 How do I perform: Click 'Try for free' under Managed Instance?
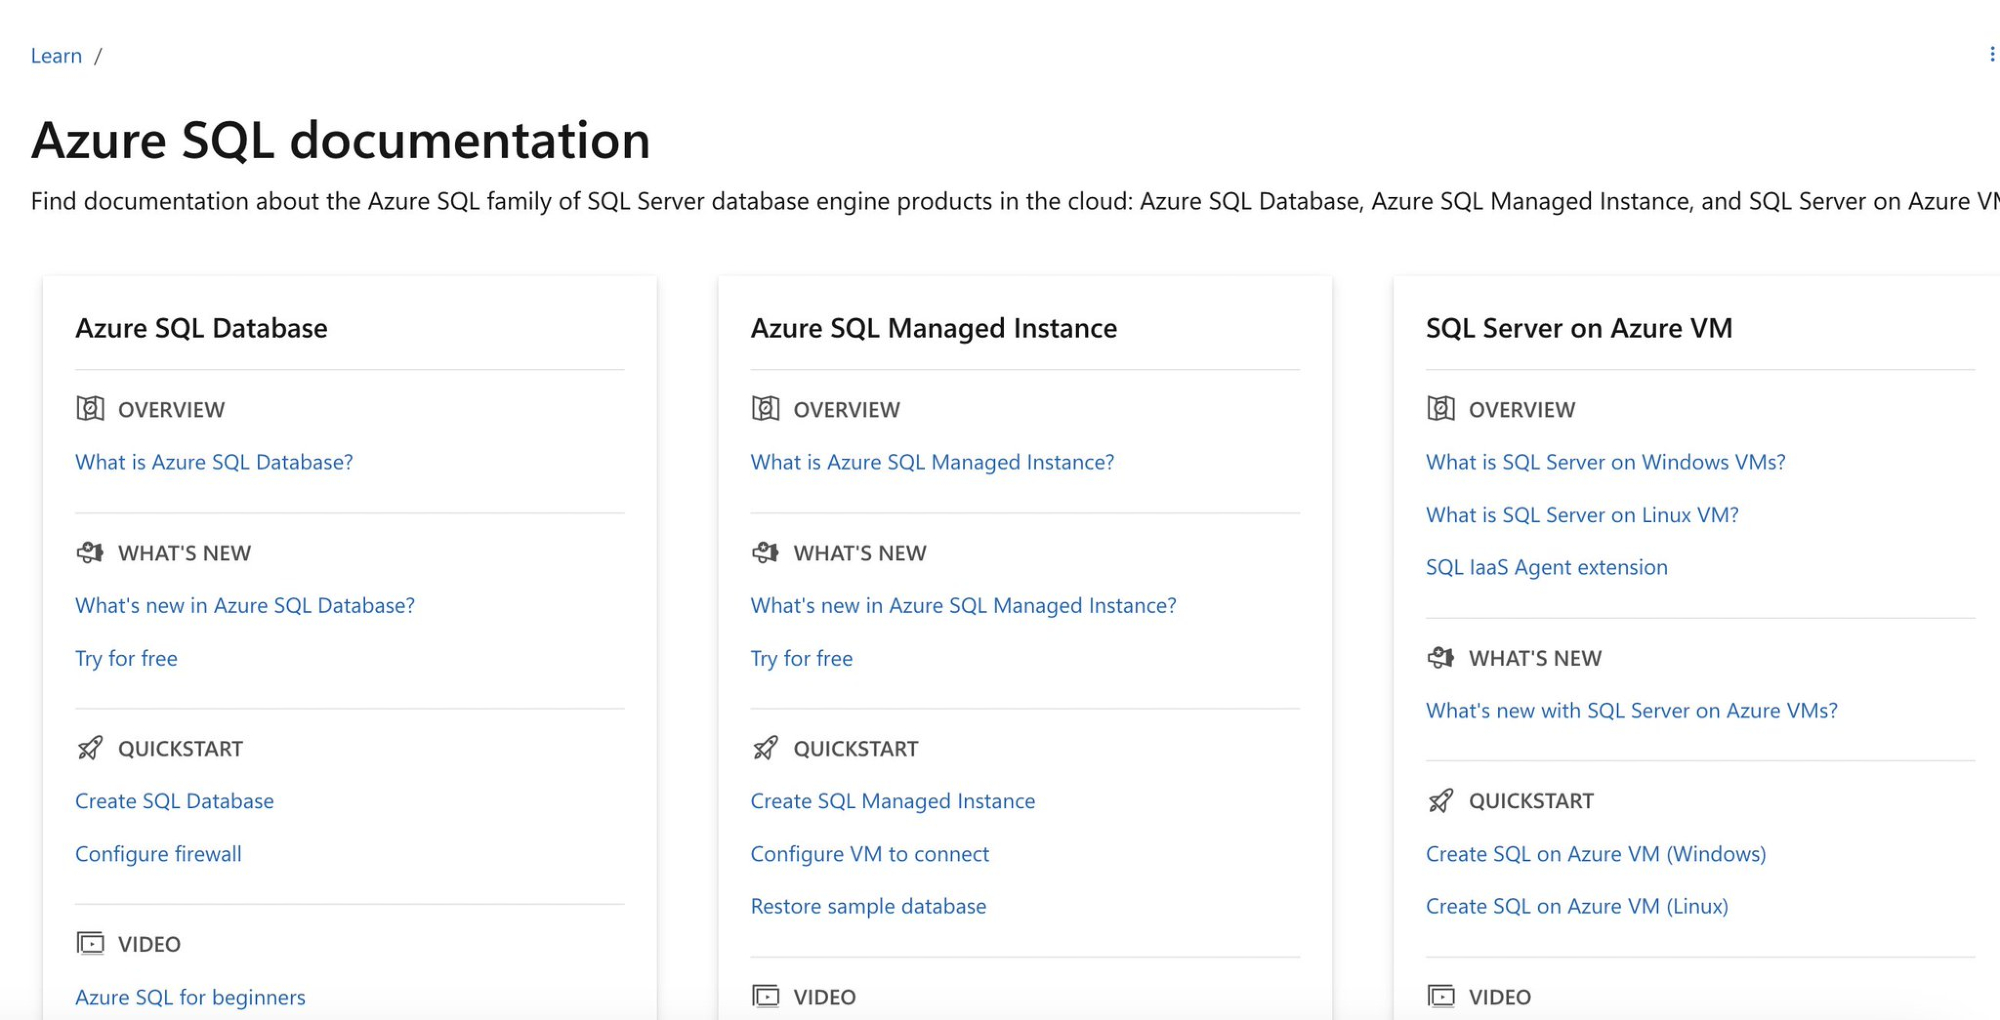tap(801, 658)
